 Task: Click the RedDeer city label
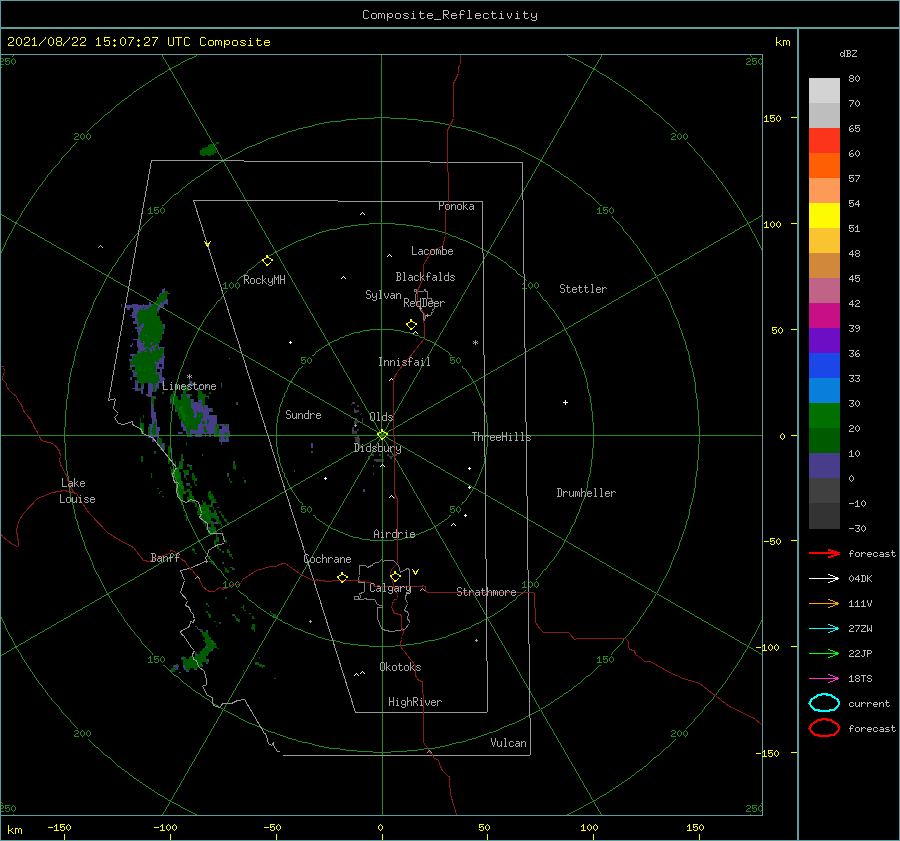pos(424,303)
